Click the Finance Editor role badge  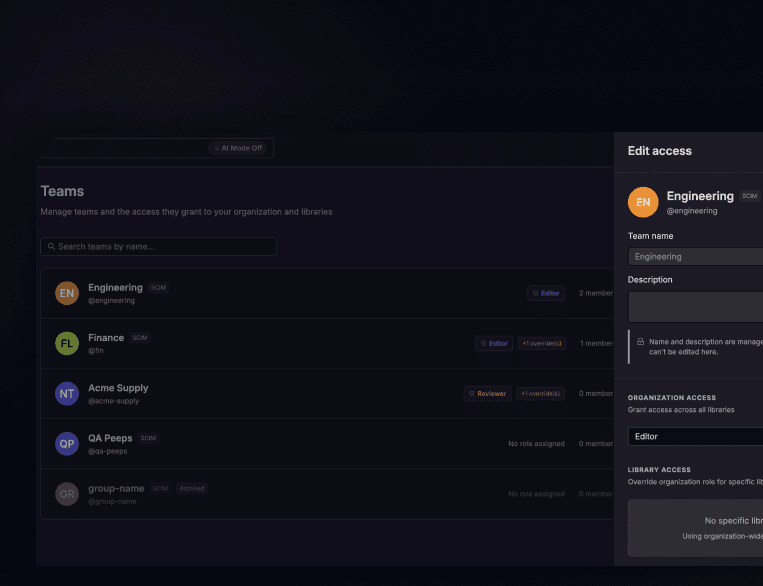click(494, 343)
